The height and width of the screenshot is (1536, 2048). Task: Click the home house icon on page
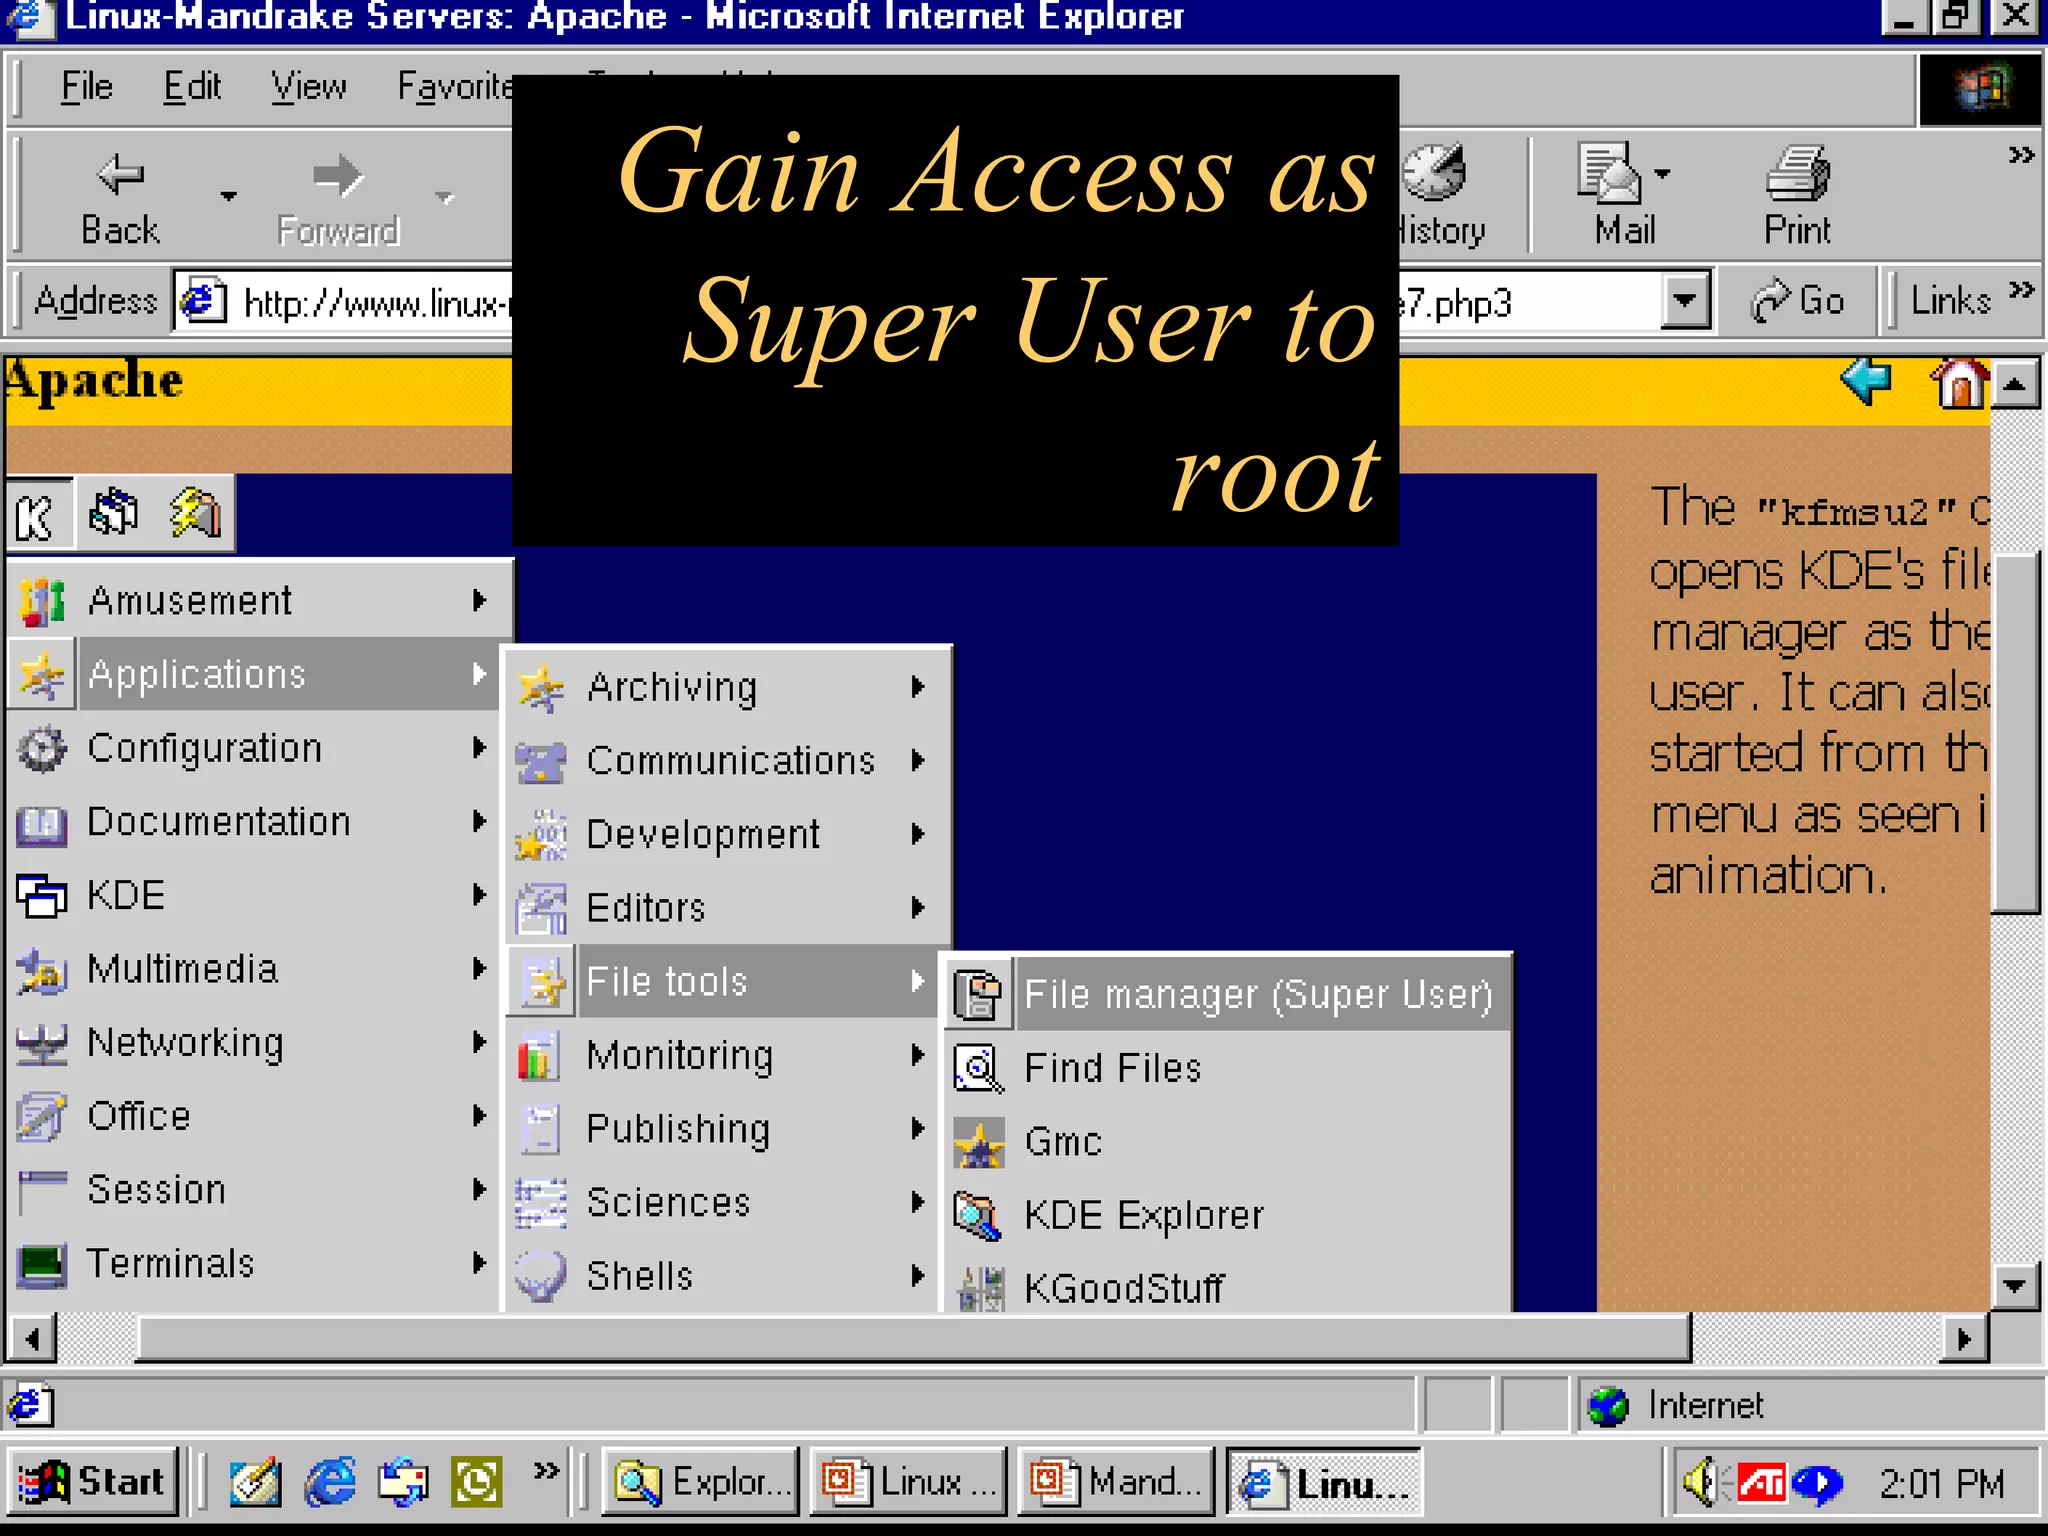(x=1958, y=384)
